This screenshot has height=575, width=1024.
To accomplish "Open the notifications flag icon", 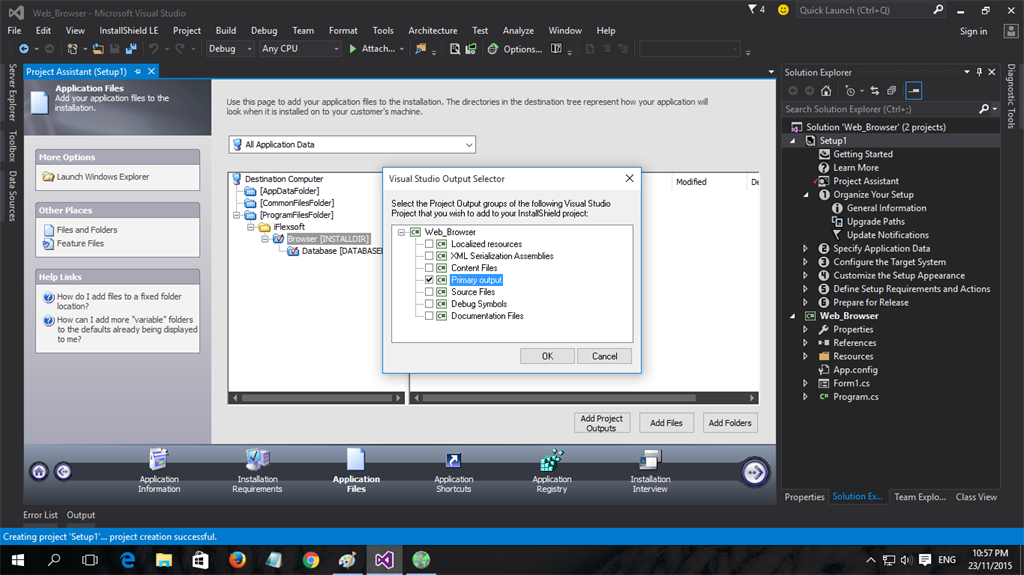I will click(x=752, y=10).
